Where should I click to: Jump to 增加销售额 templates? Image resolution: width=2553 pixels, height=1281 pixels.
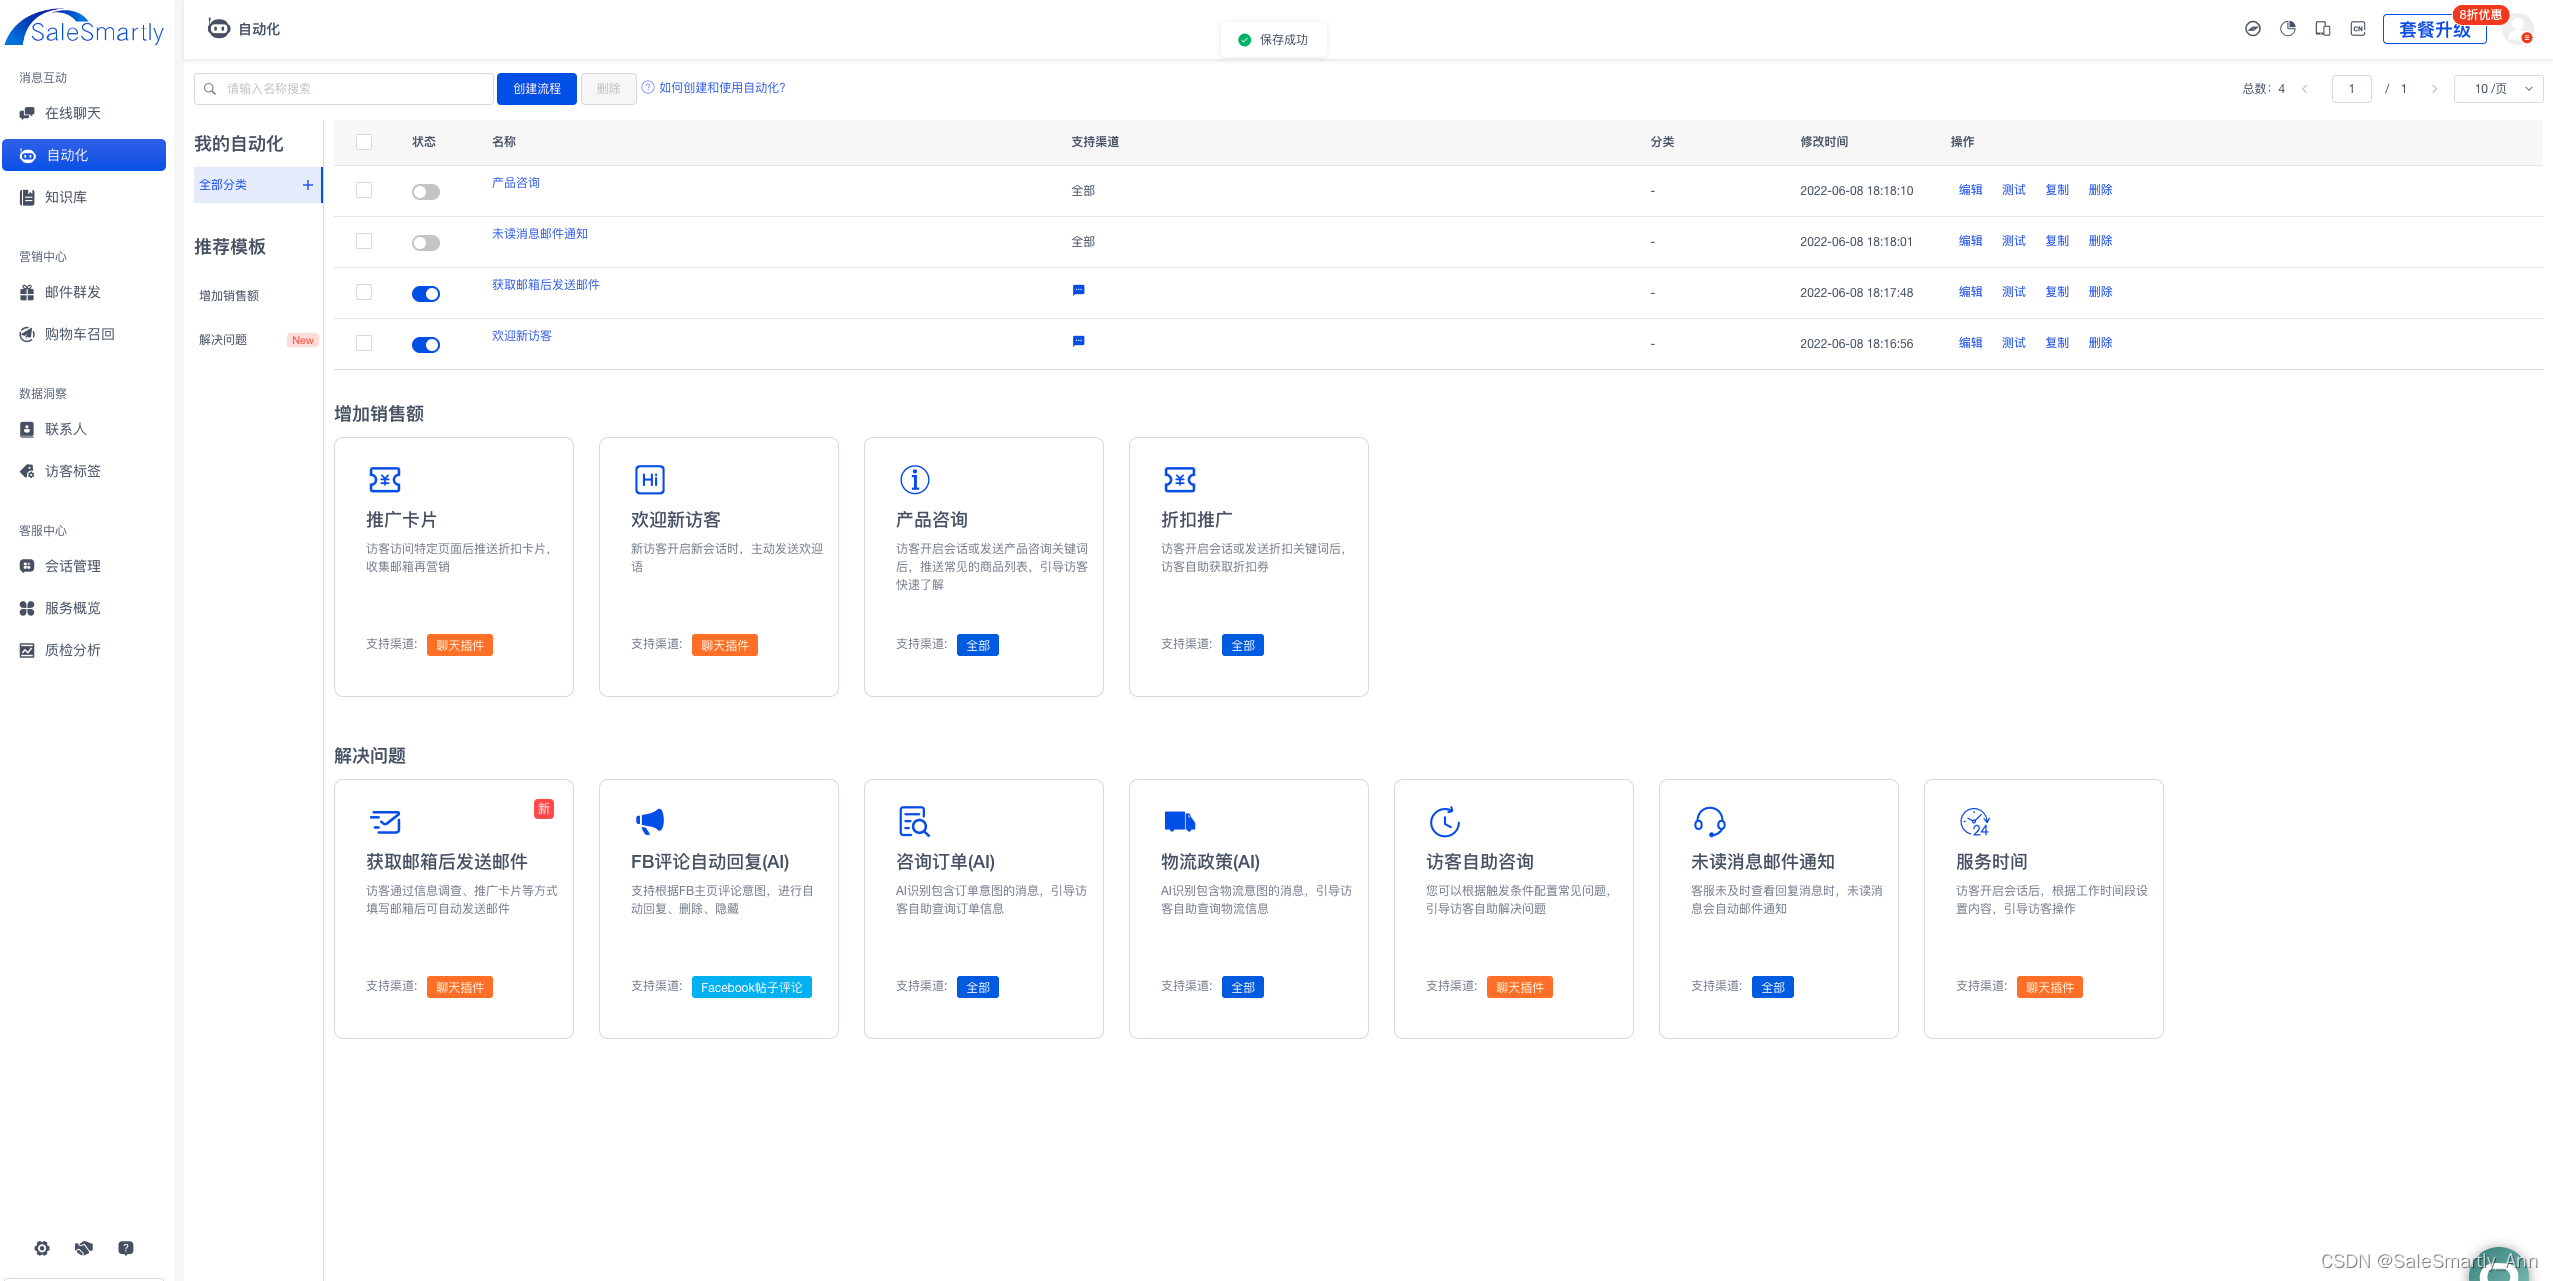click(229, 296)
